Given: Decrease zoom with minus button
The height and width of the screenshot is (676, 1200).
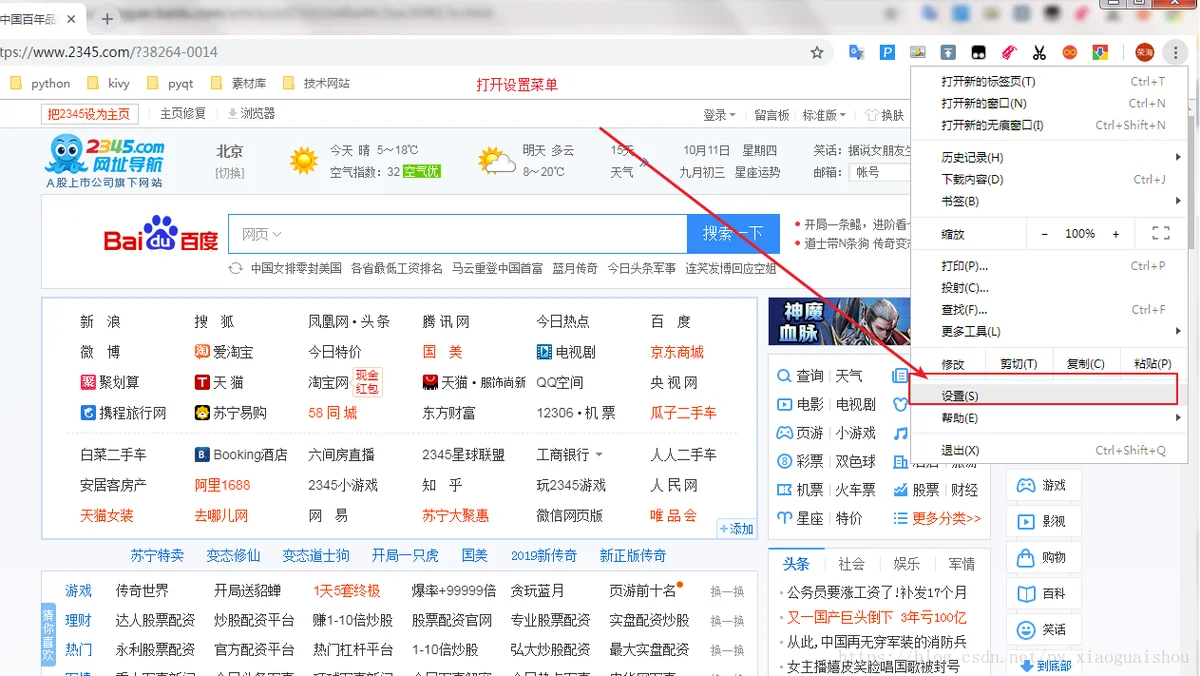Looking at the screenshot, I should tap(1044, 233).
